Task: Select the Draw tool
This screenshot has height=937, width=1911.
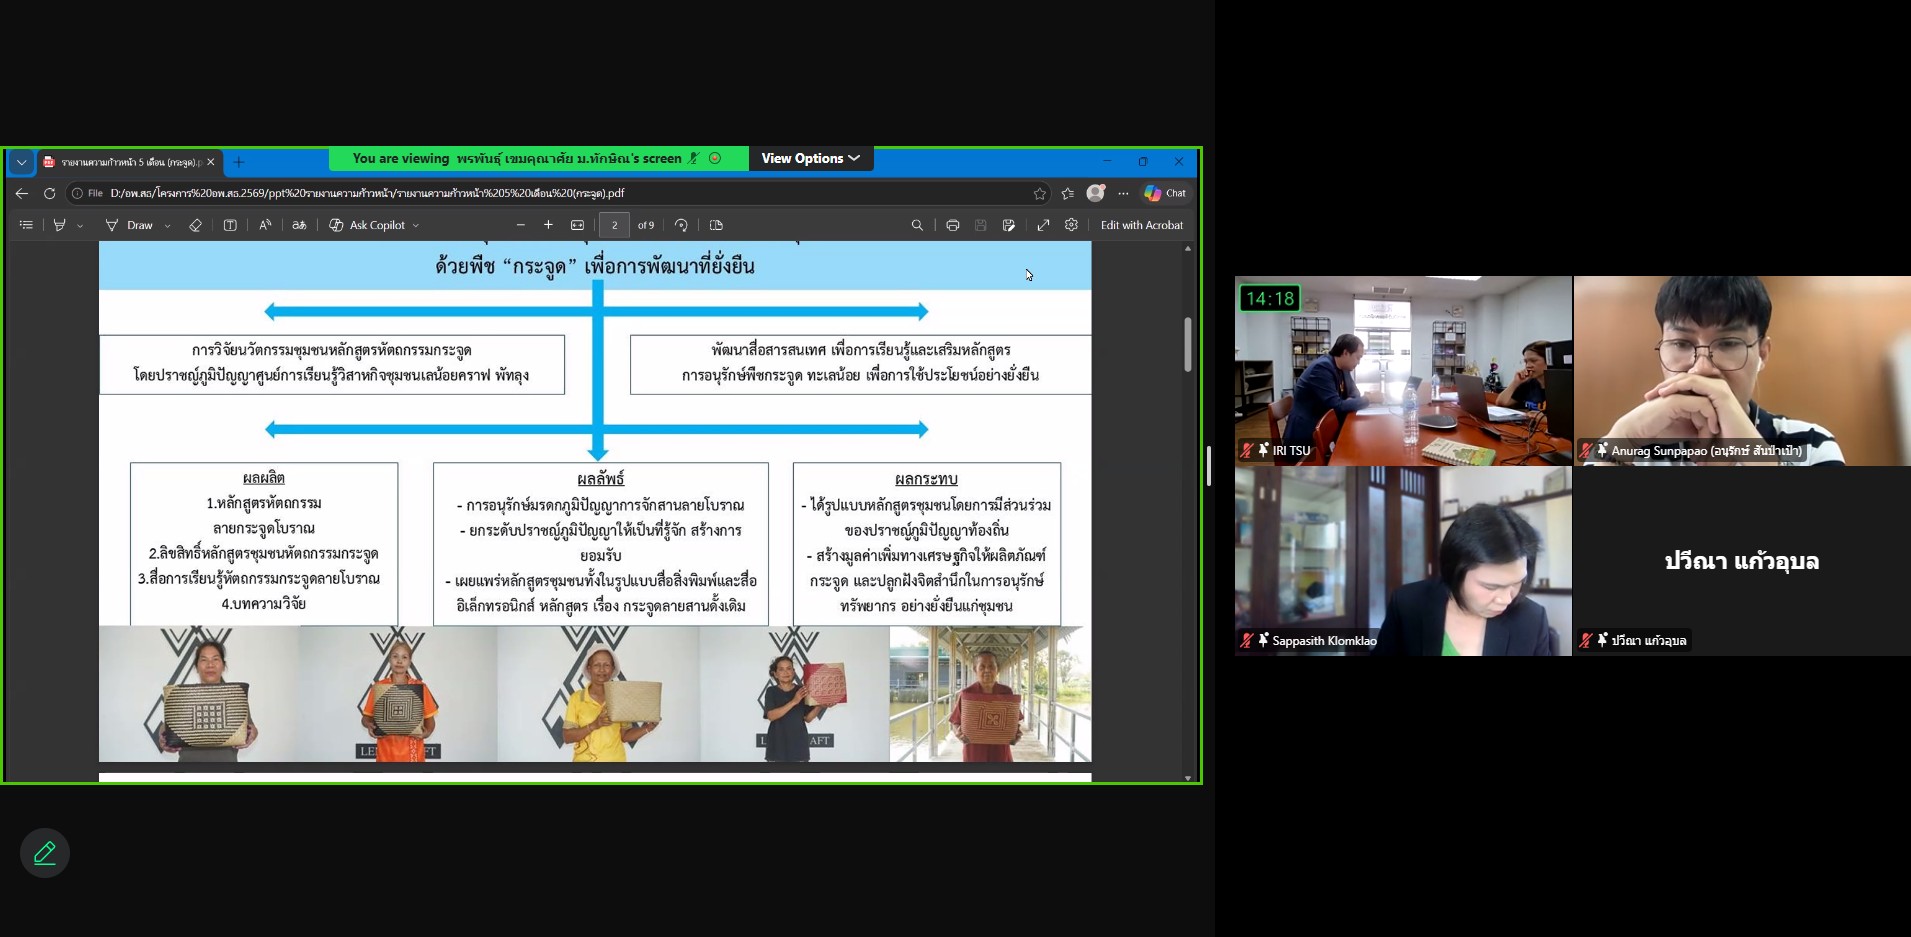Action: pyautogui.click(x=130, y=225)
